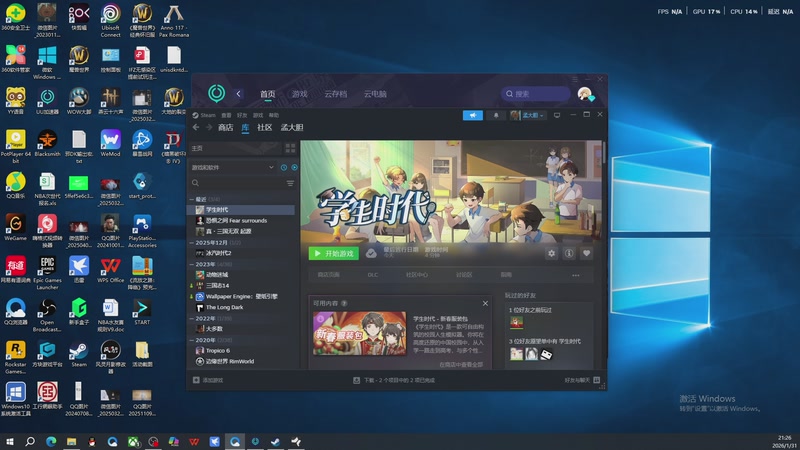
Task: Open Steam notifications bell
Action: [496, 115]
